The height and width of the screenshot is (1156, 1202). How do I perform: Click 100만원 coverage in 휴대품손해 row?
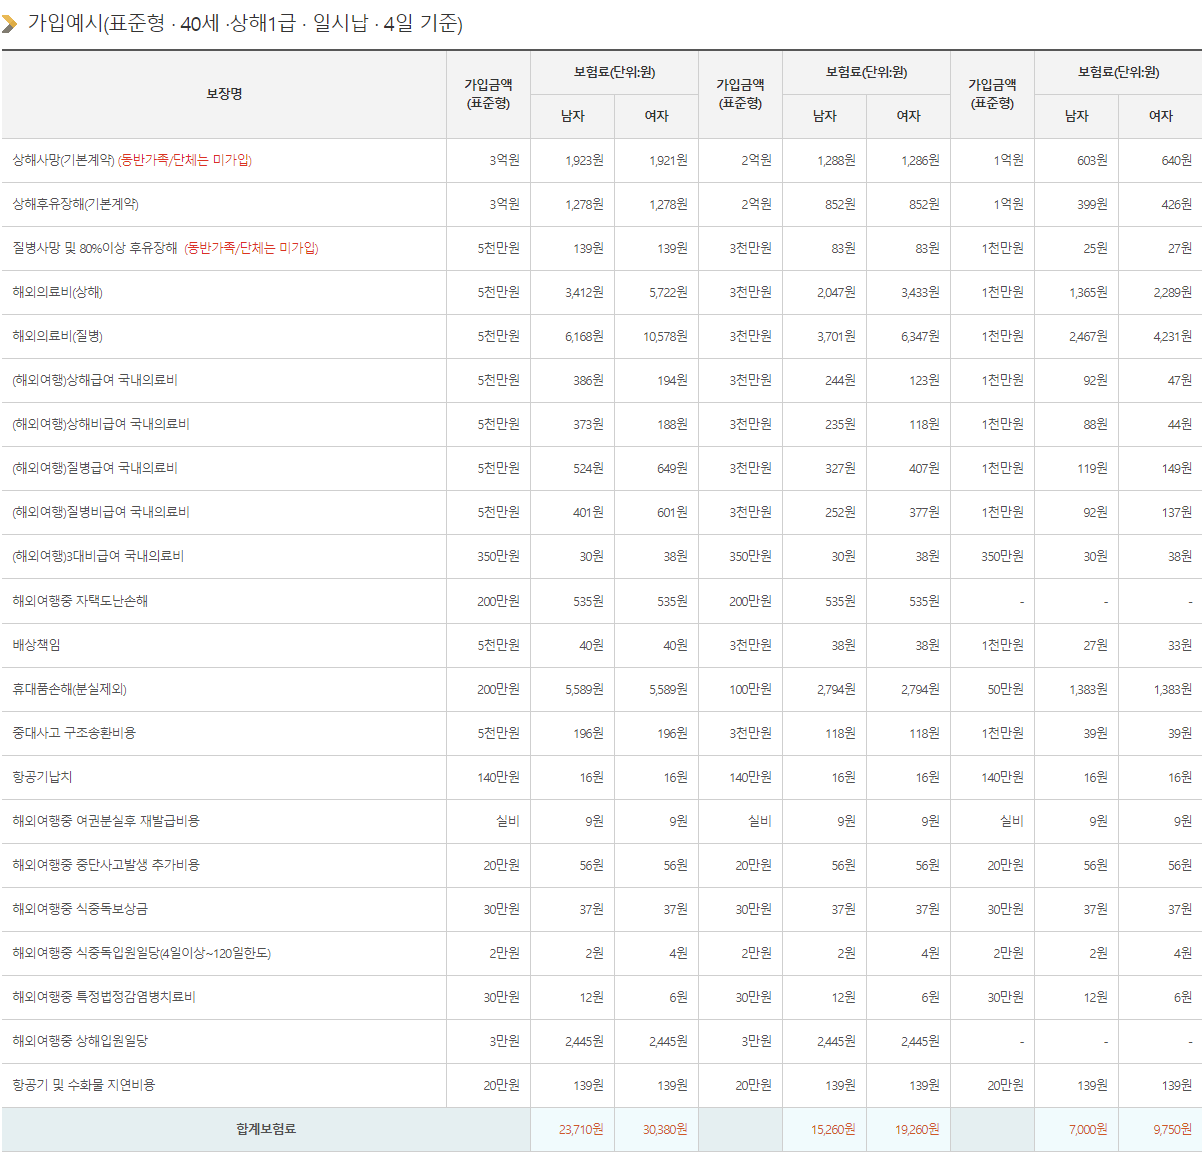pos(750,689)
